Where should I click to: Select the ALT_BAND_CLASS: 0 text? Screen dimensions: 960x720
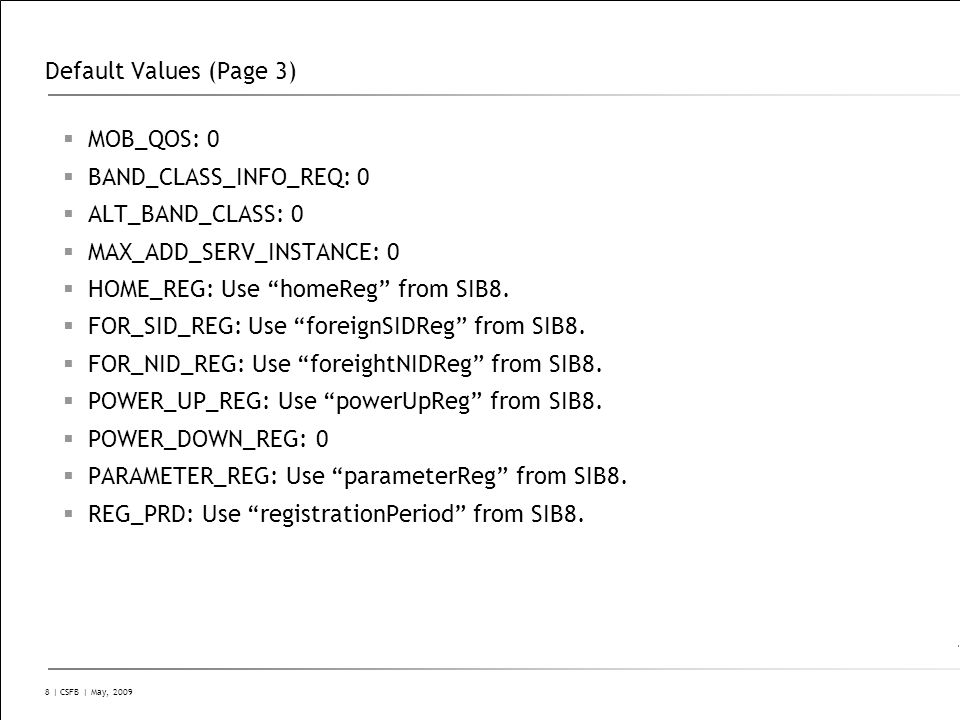195,214
